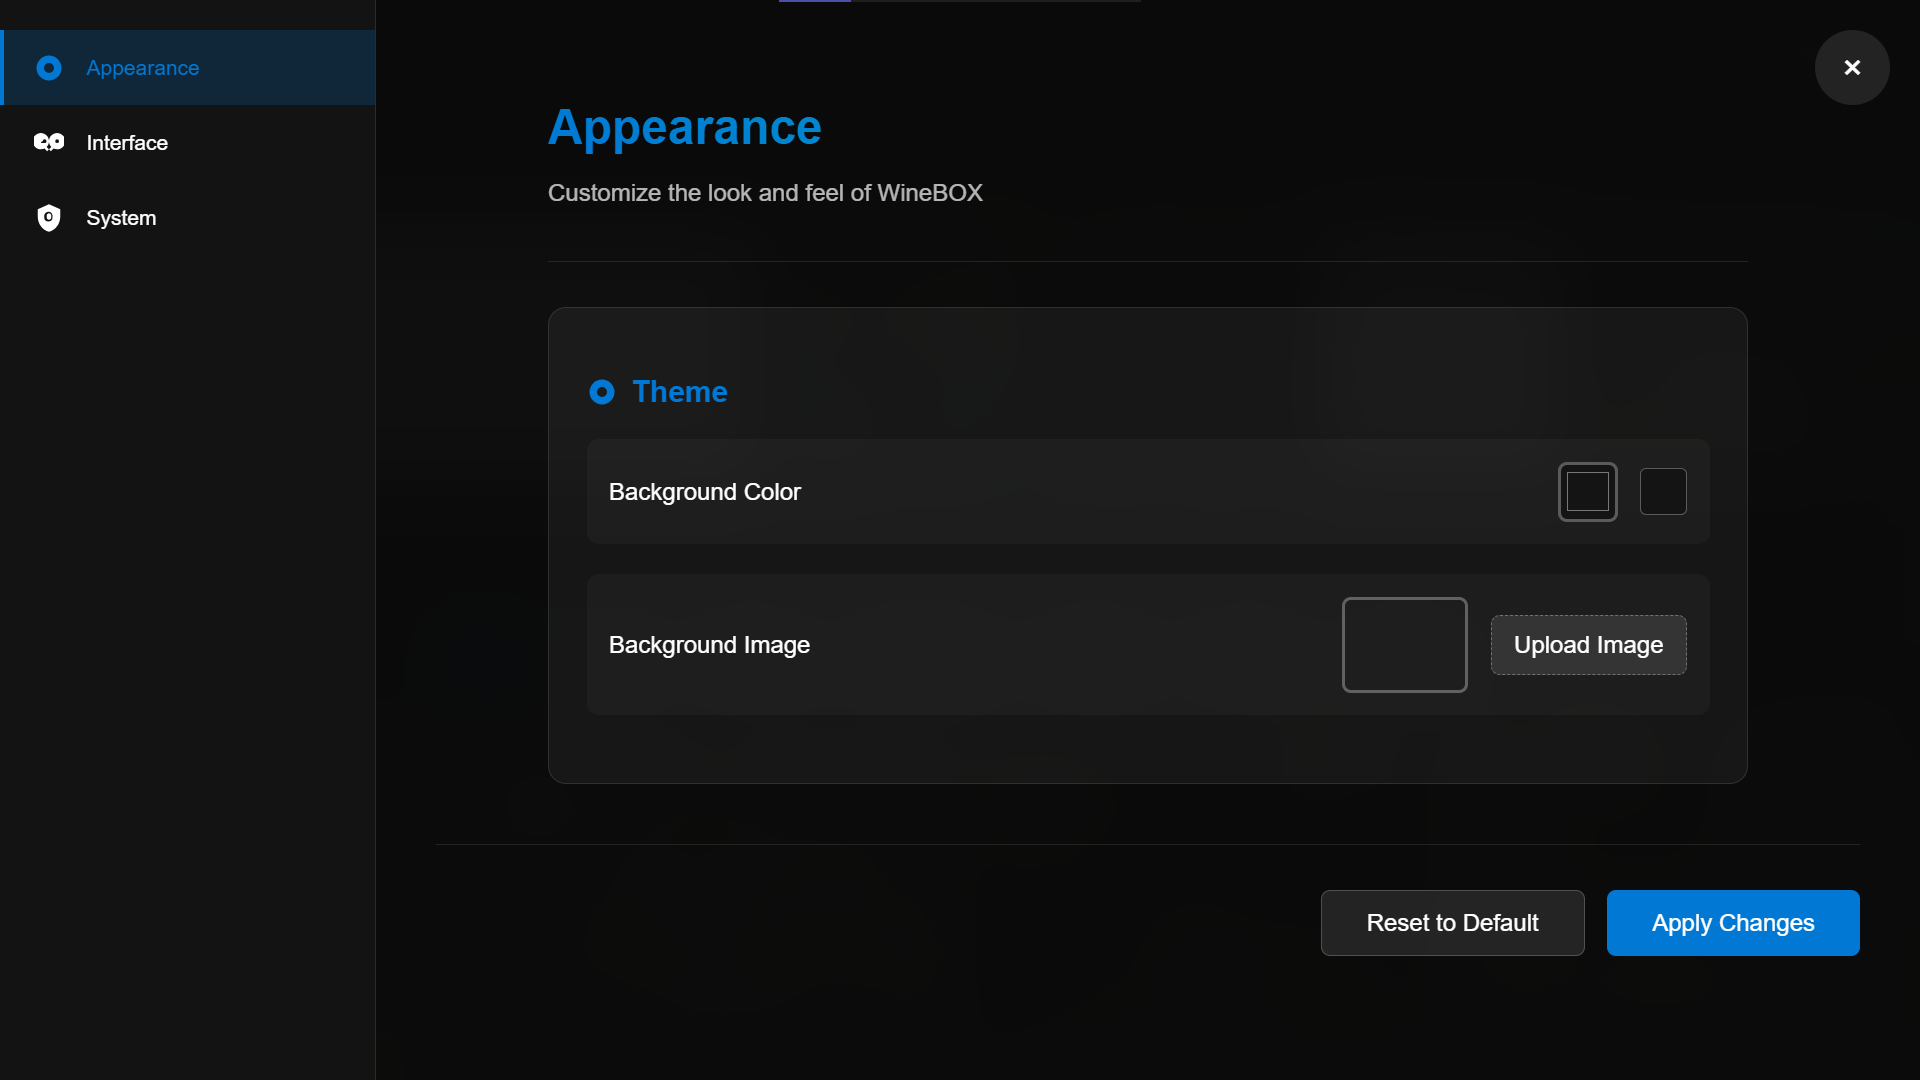Open the Interface settings section label
Image resolution: width=1920 pixels, height=1080 pixels.
127,143
